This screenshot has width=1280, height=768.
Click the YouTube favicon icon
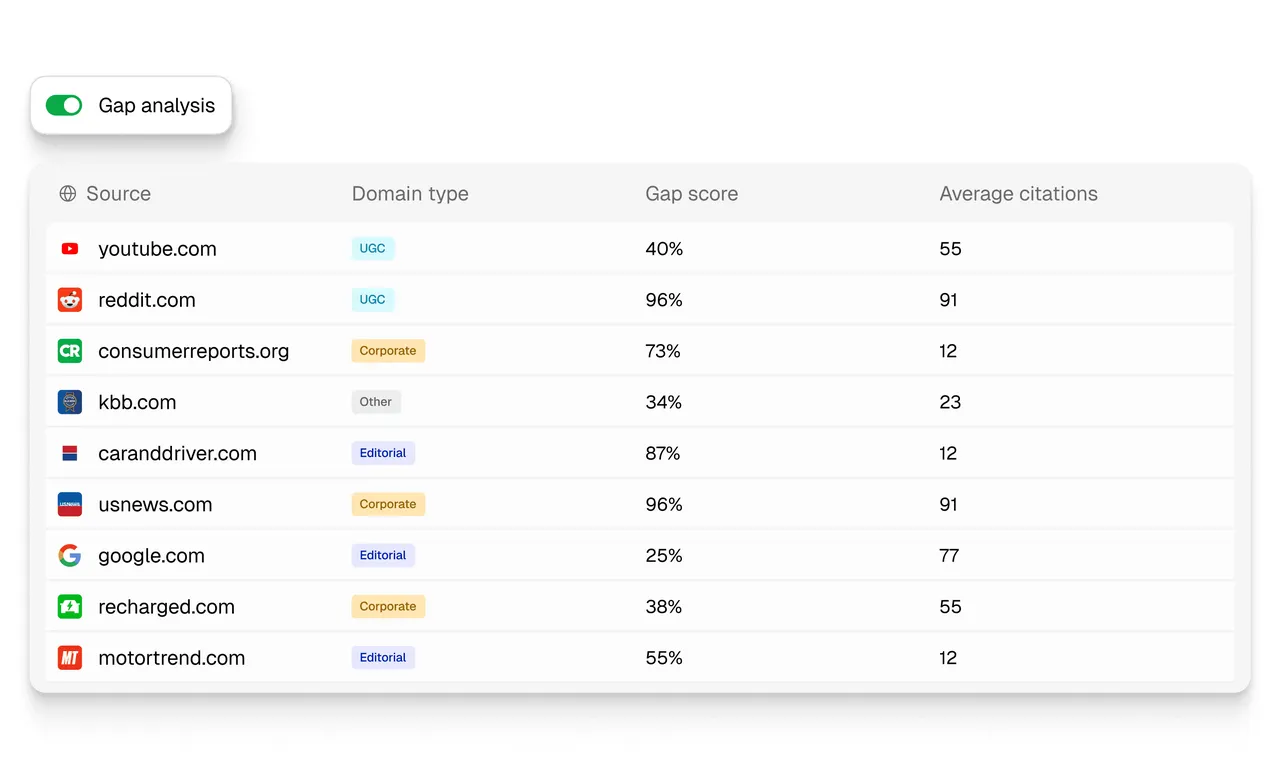pos(70,249)
